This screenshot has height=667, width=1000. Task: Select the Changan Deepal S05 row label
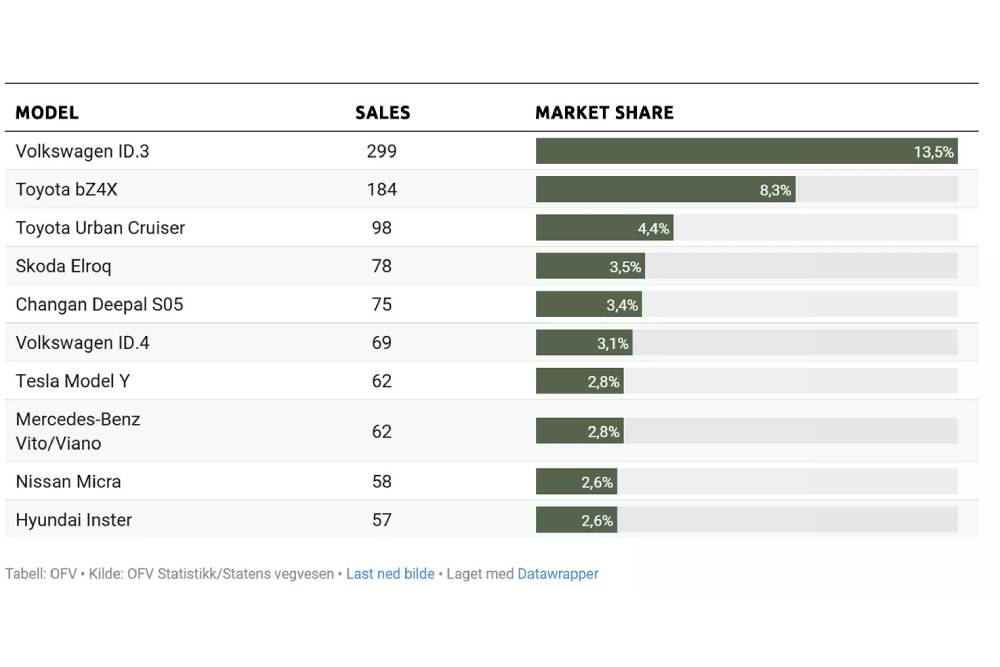click(x=100, y=304)
